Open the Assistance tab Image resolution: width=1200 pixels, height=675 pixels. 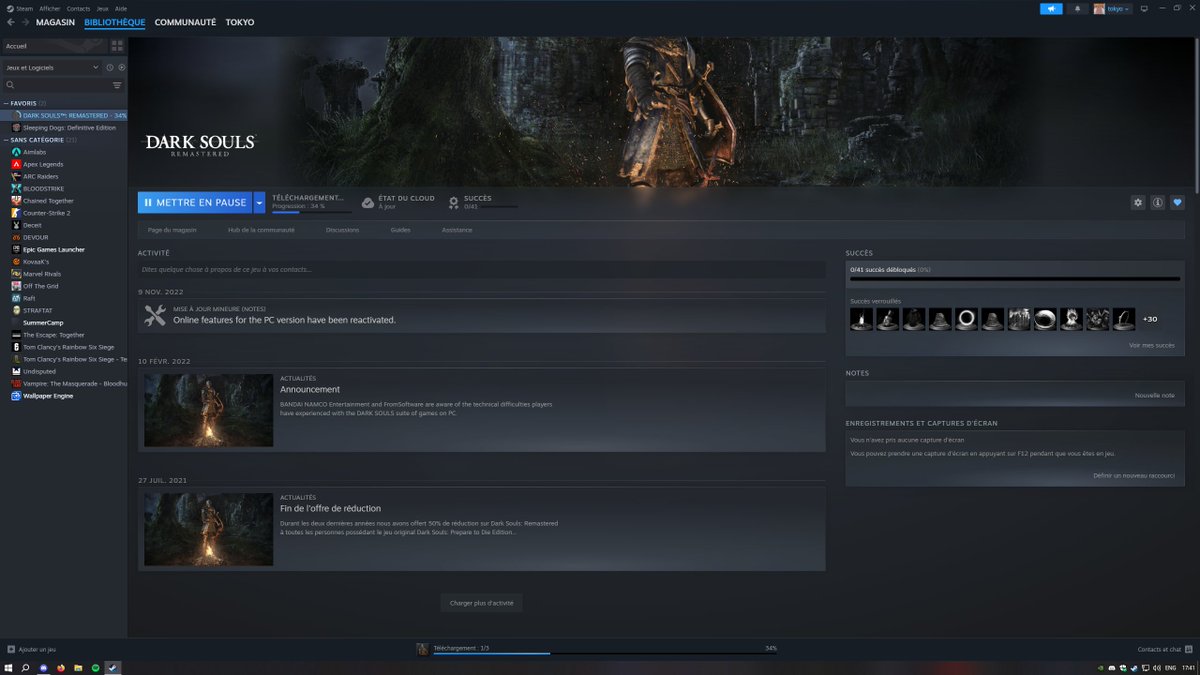click(457, 230)
